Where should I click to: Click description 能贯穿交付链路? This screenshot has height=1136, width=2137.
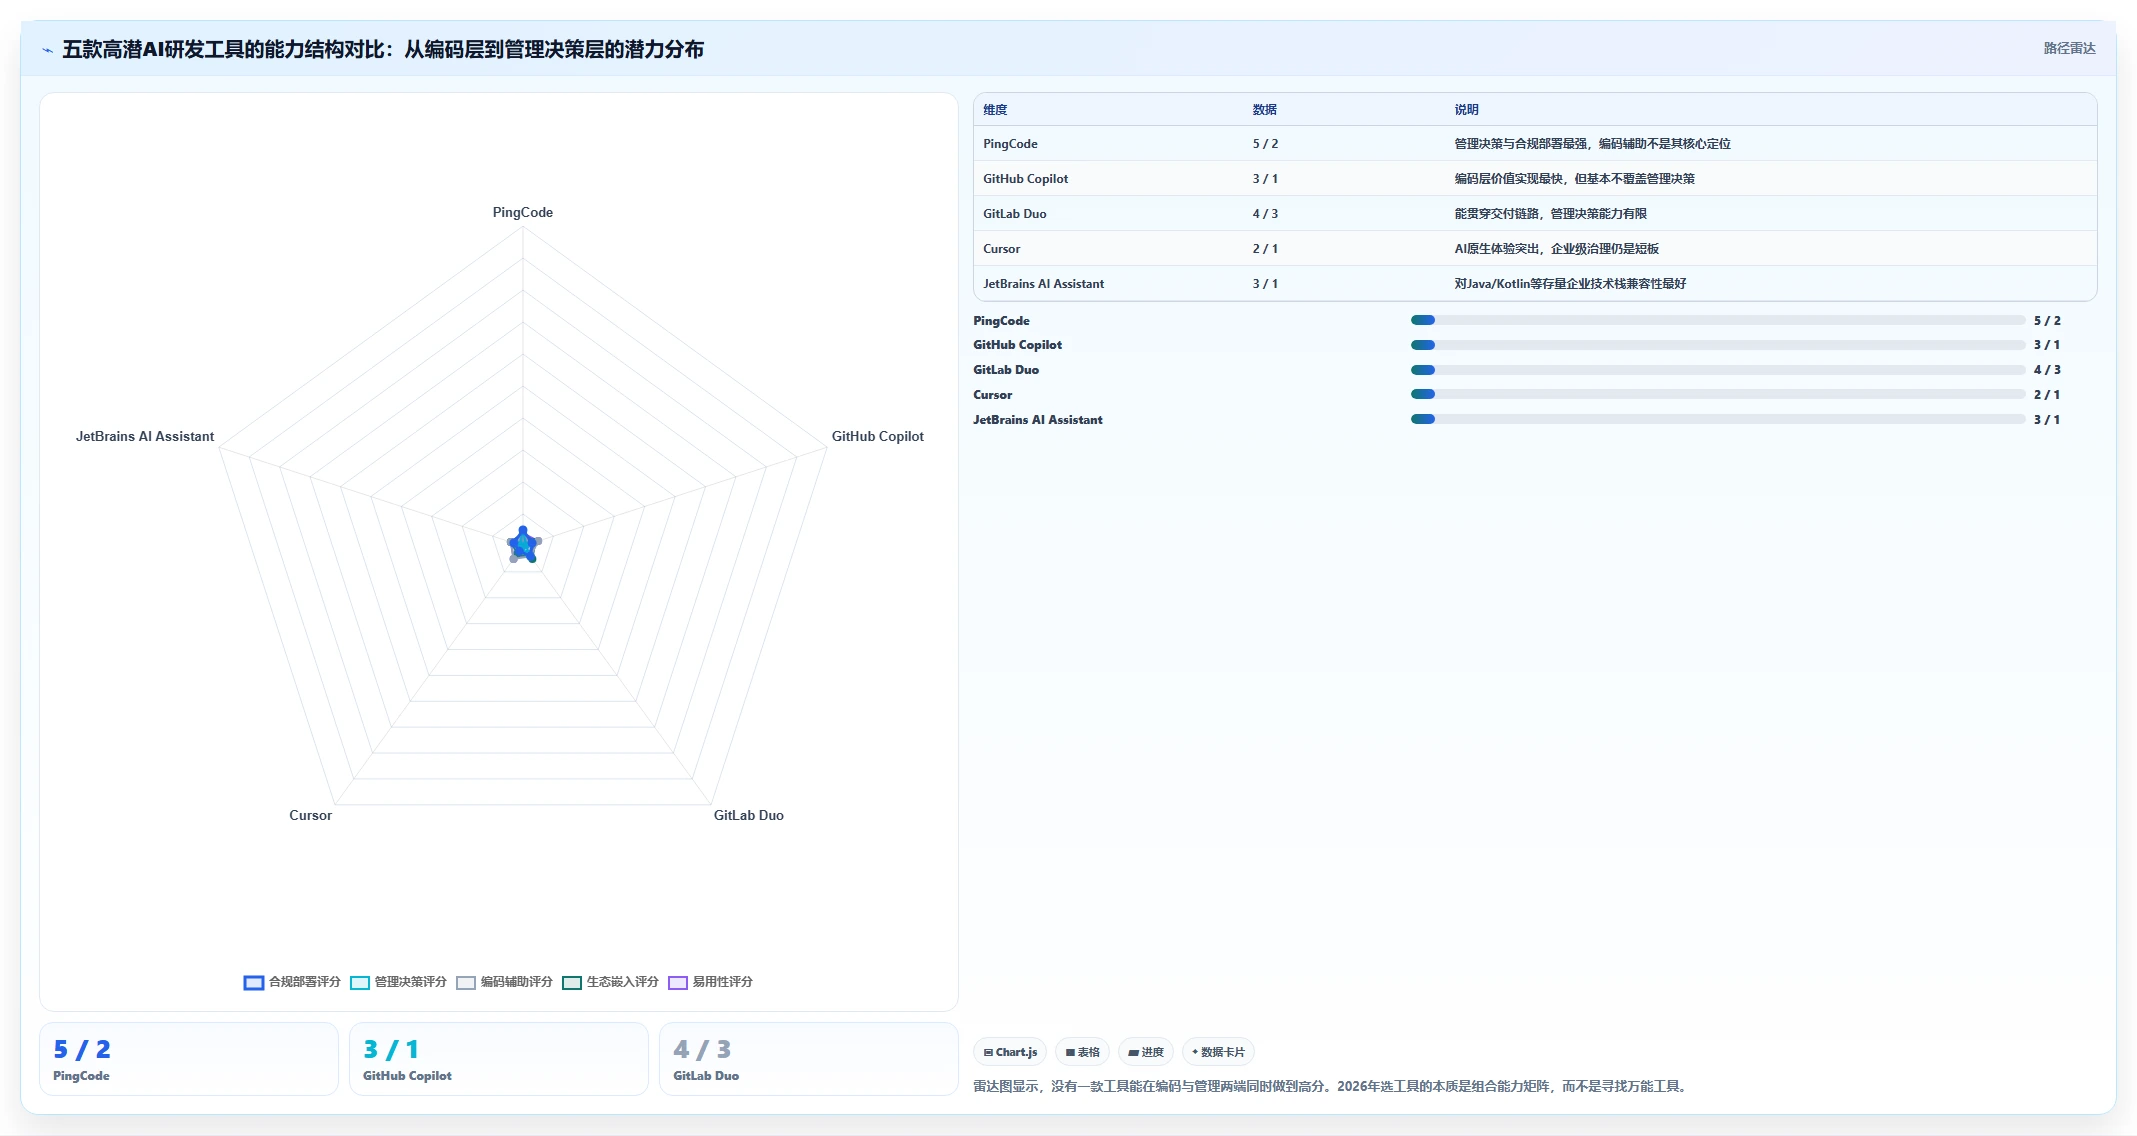click(x=1550, y=214)
